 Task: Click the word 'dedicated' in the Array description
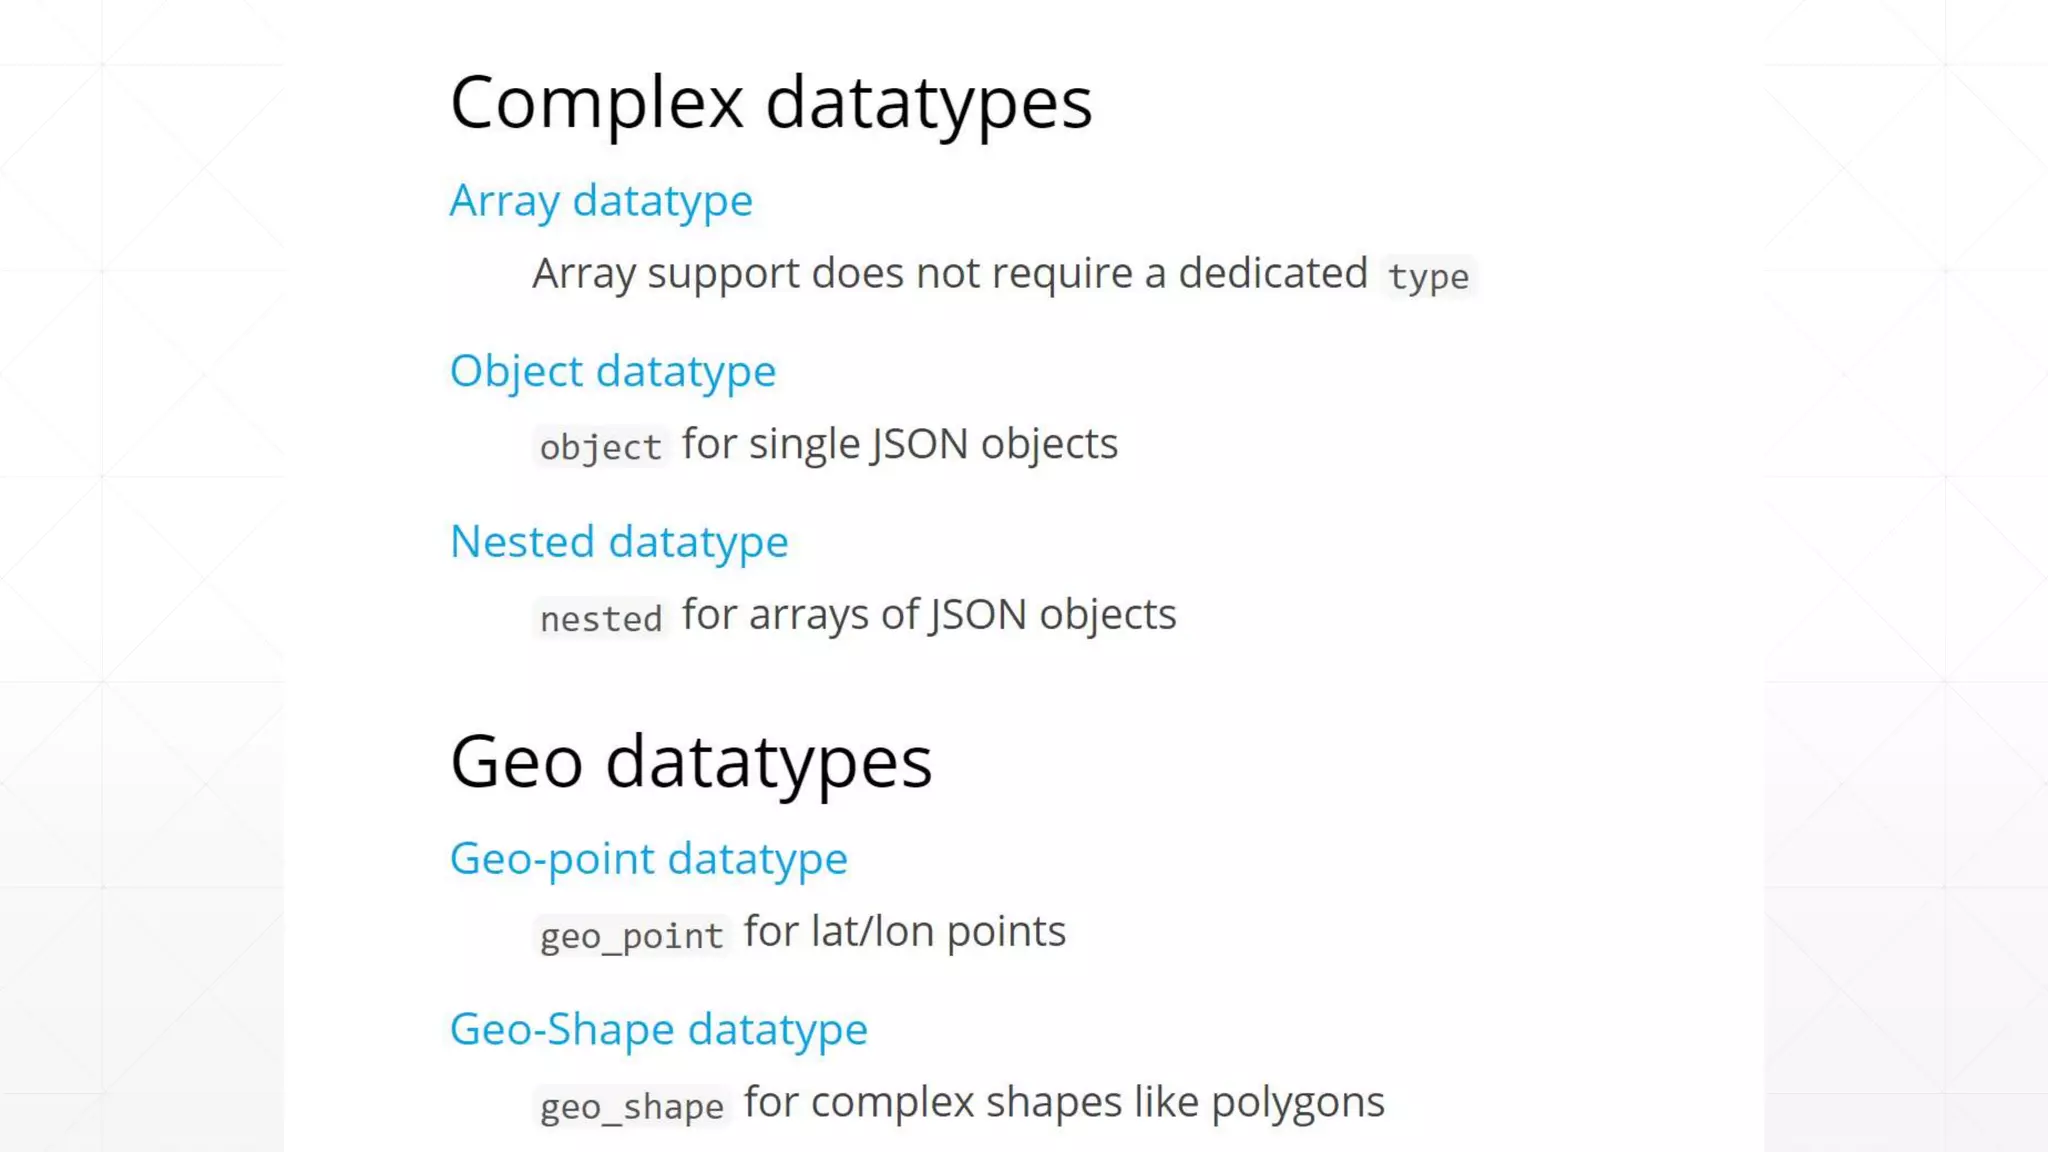1272,273
